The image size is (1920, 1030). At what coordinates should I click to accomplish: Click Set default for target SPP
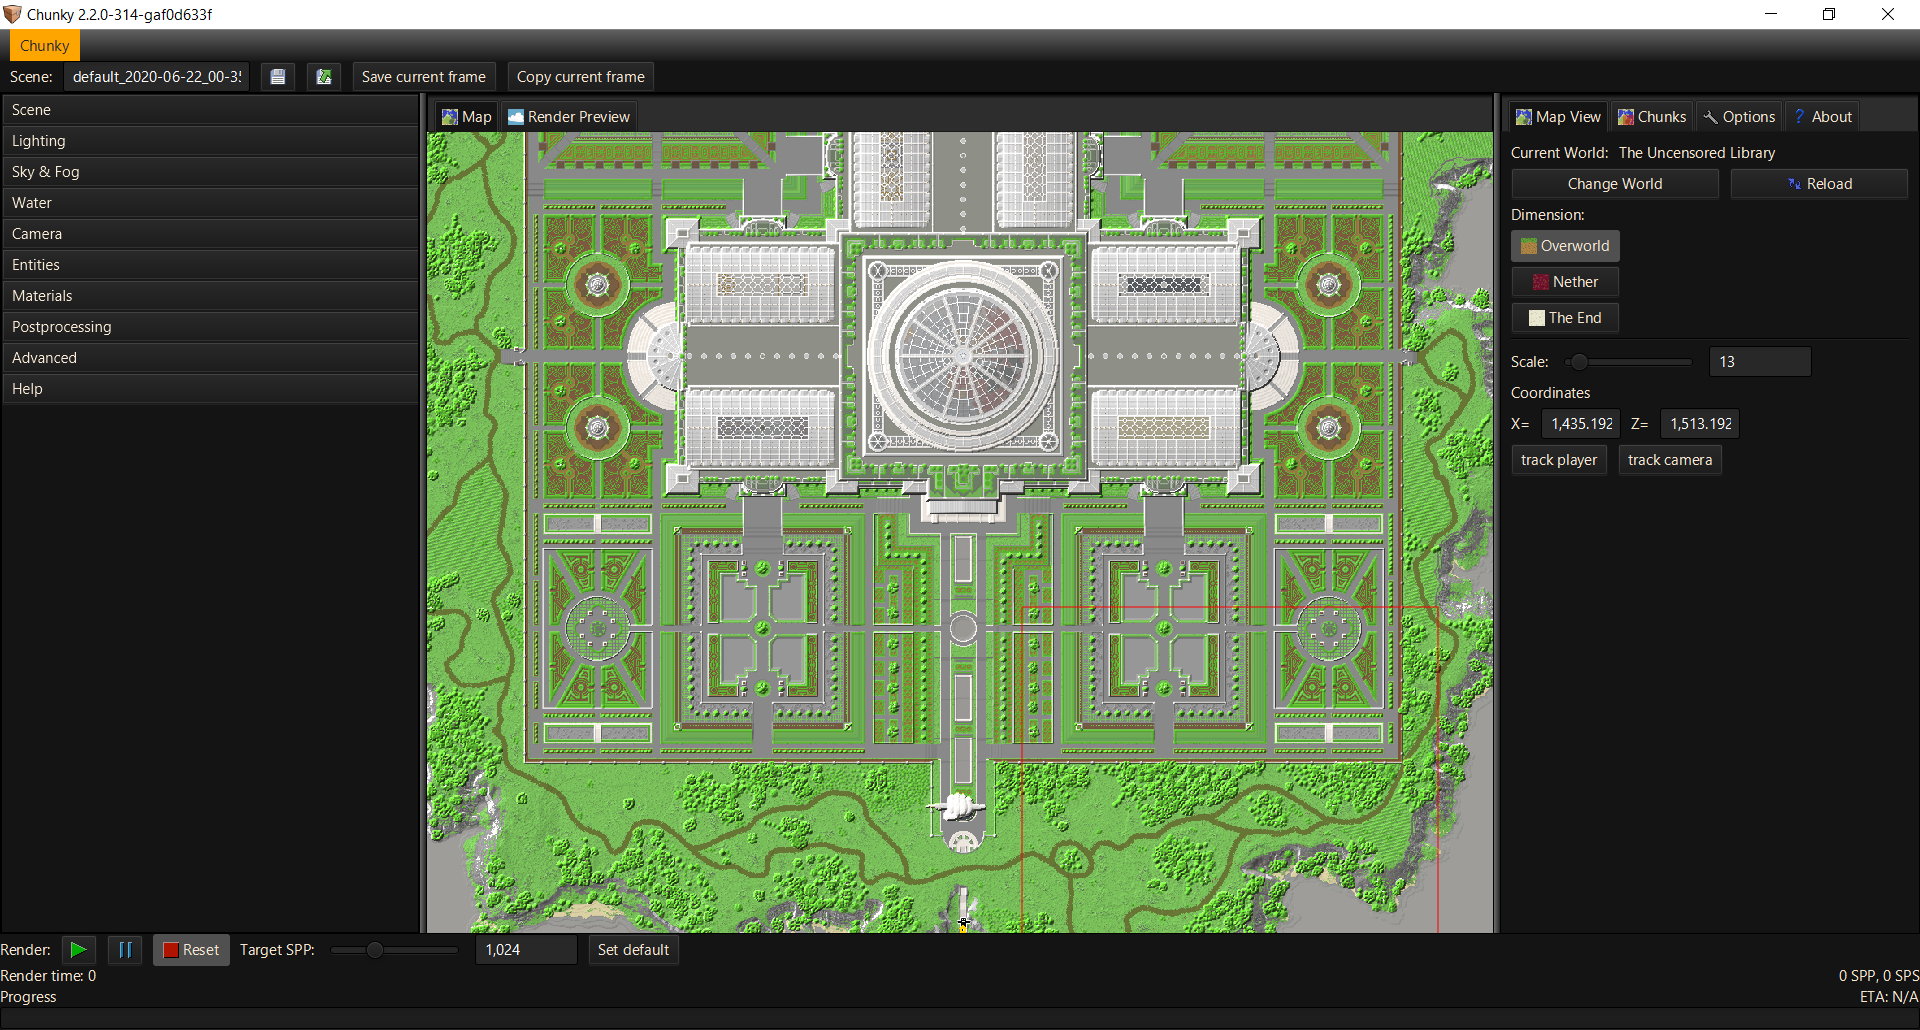[x=633, y=950]
